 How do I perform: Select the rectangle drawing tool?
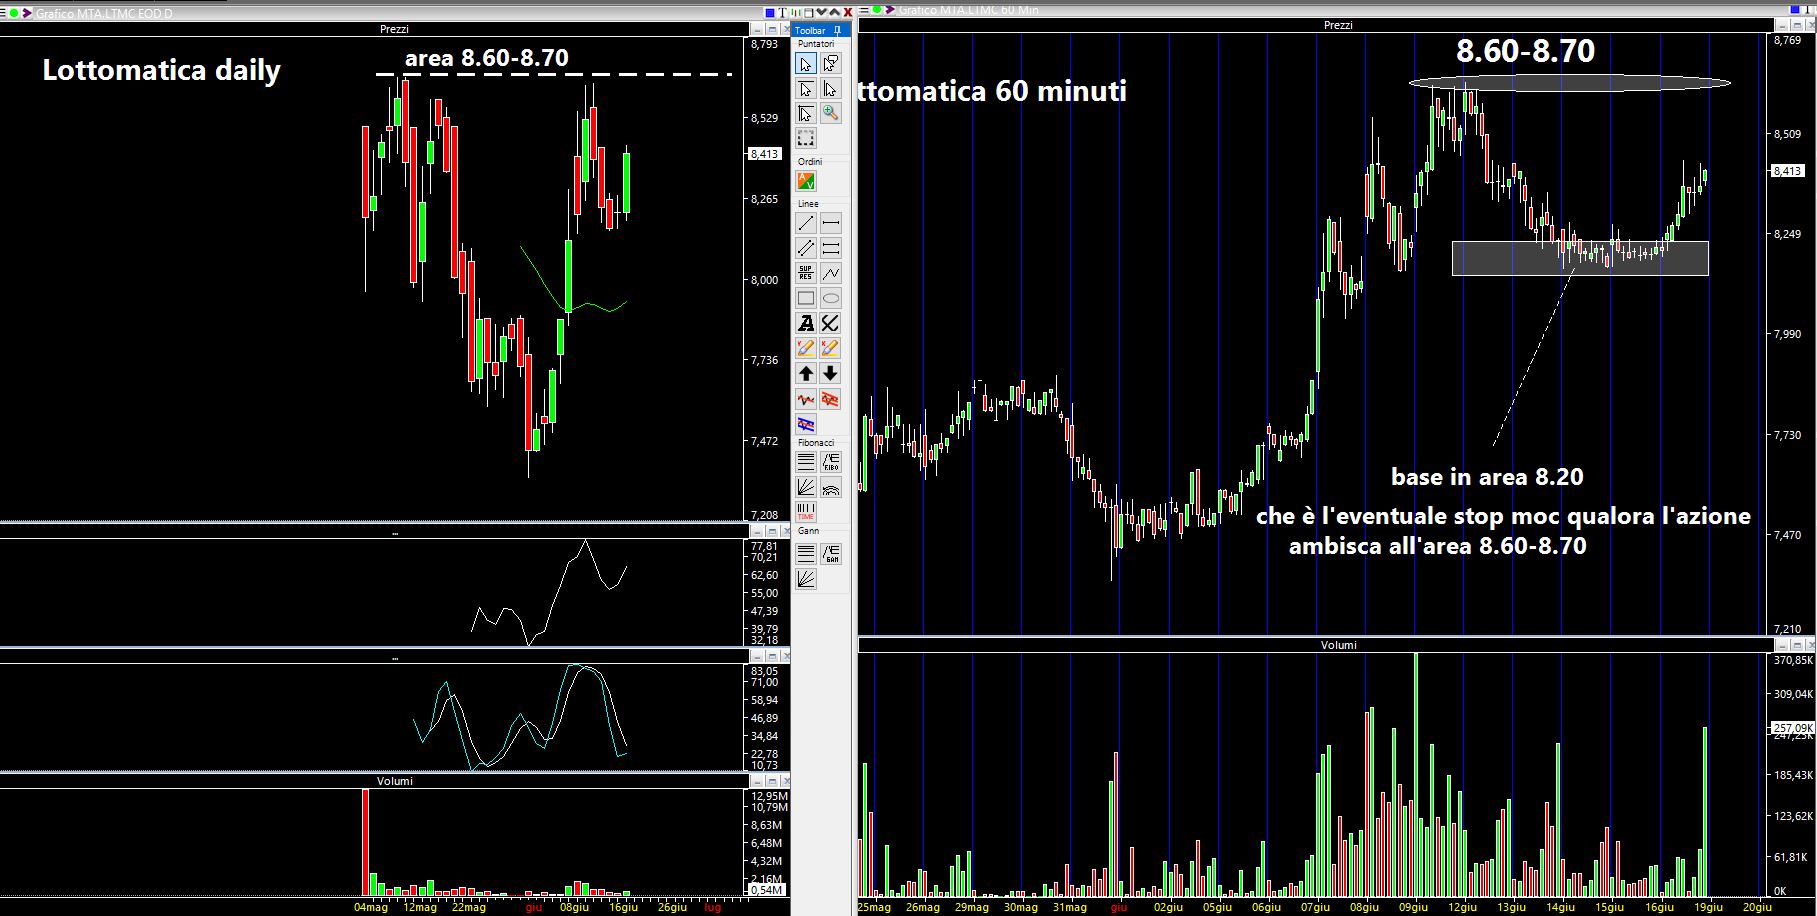(806, 298)
